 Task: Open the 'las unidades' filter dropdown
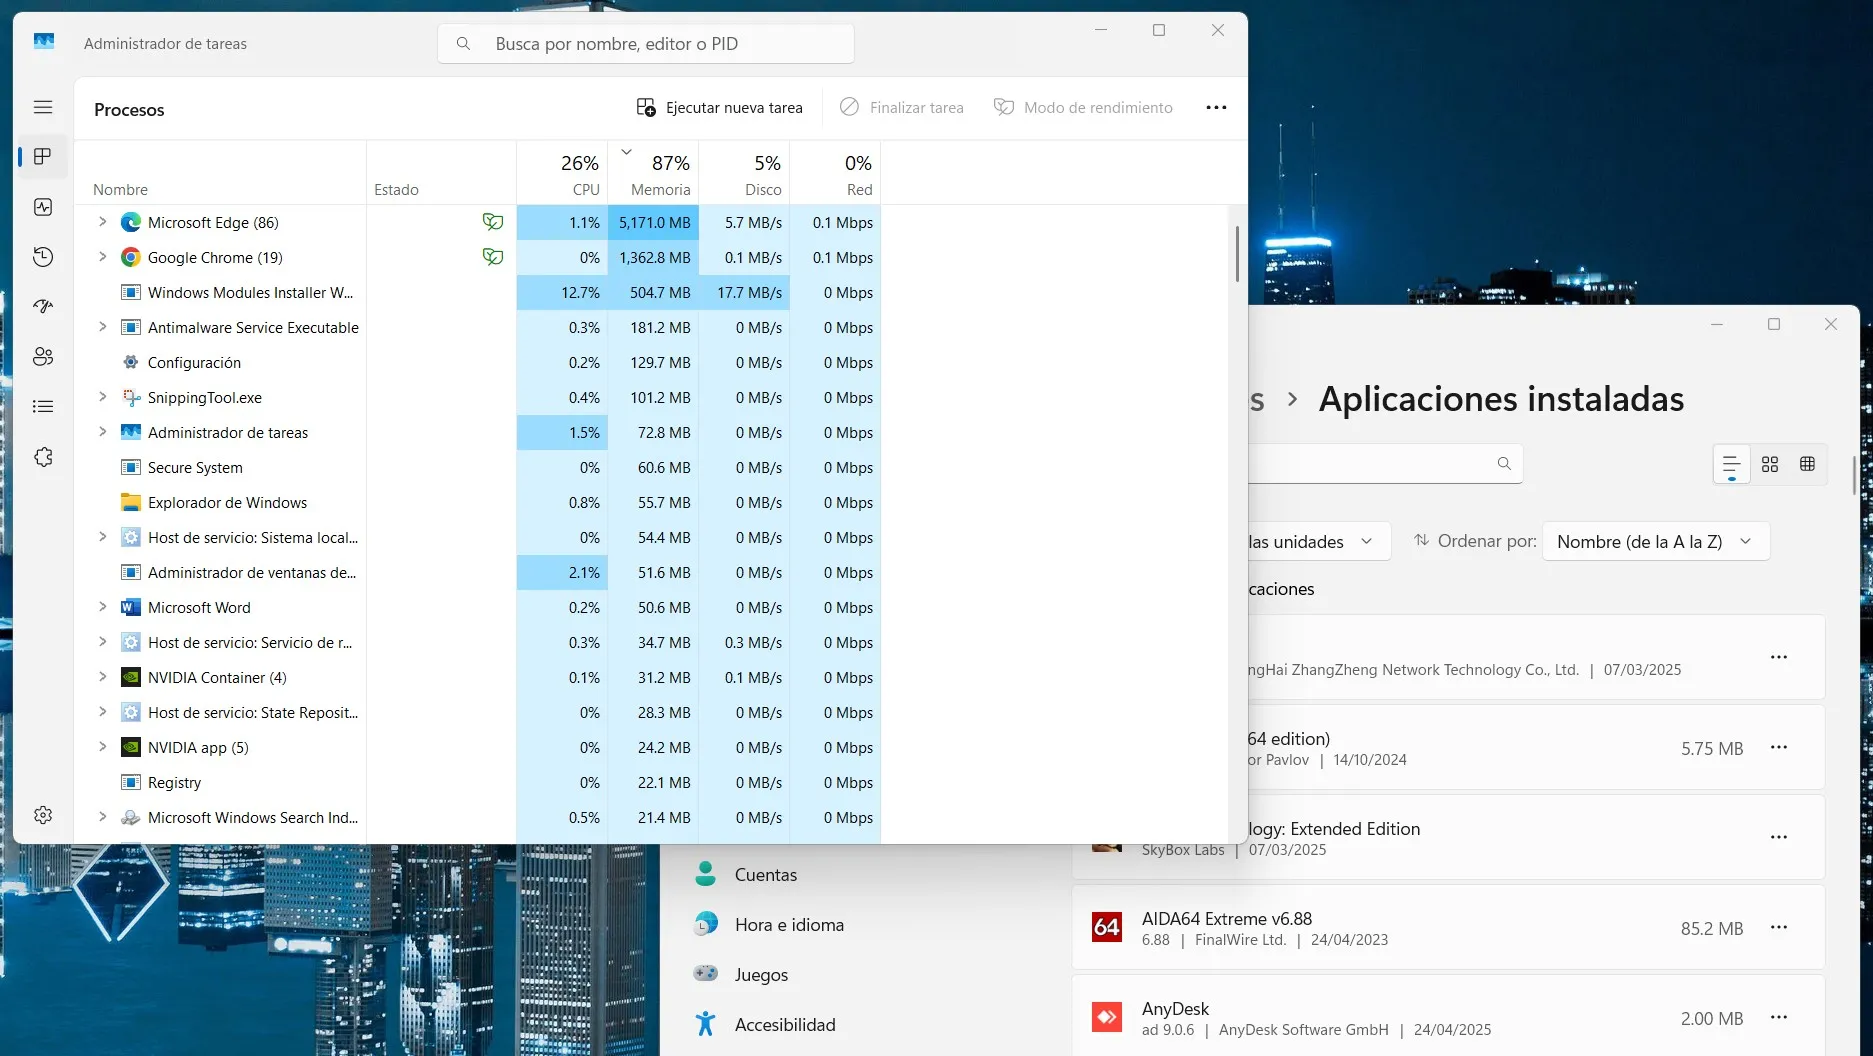coord(1318,541)
